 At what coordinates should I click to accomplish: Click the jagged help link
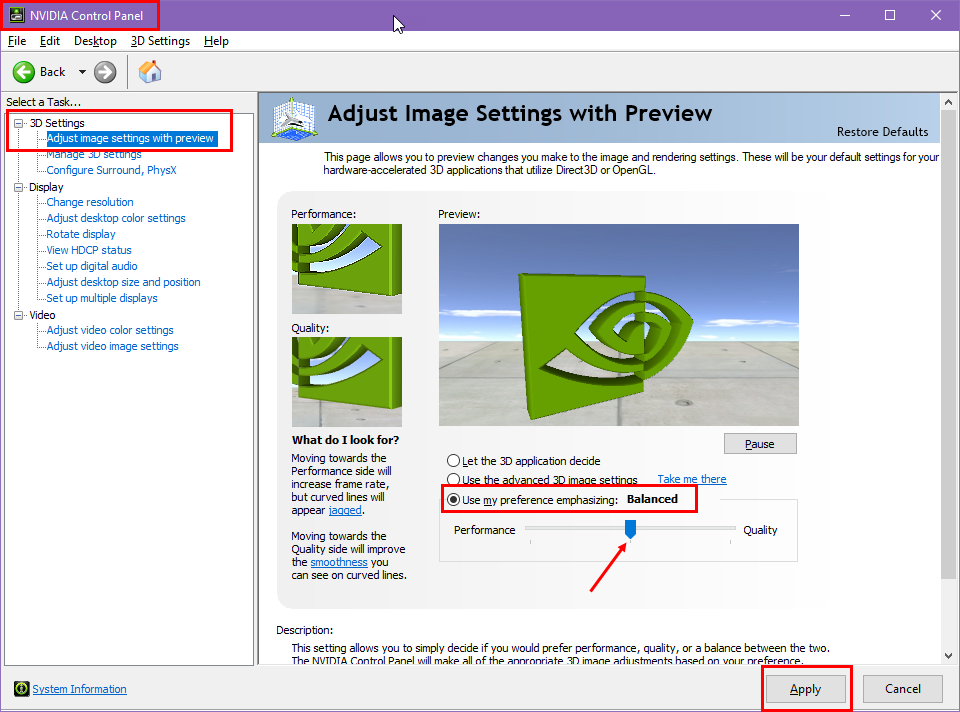345,510
